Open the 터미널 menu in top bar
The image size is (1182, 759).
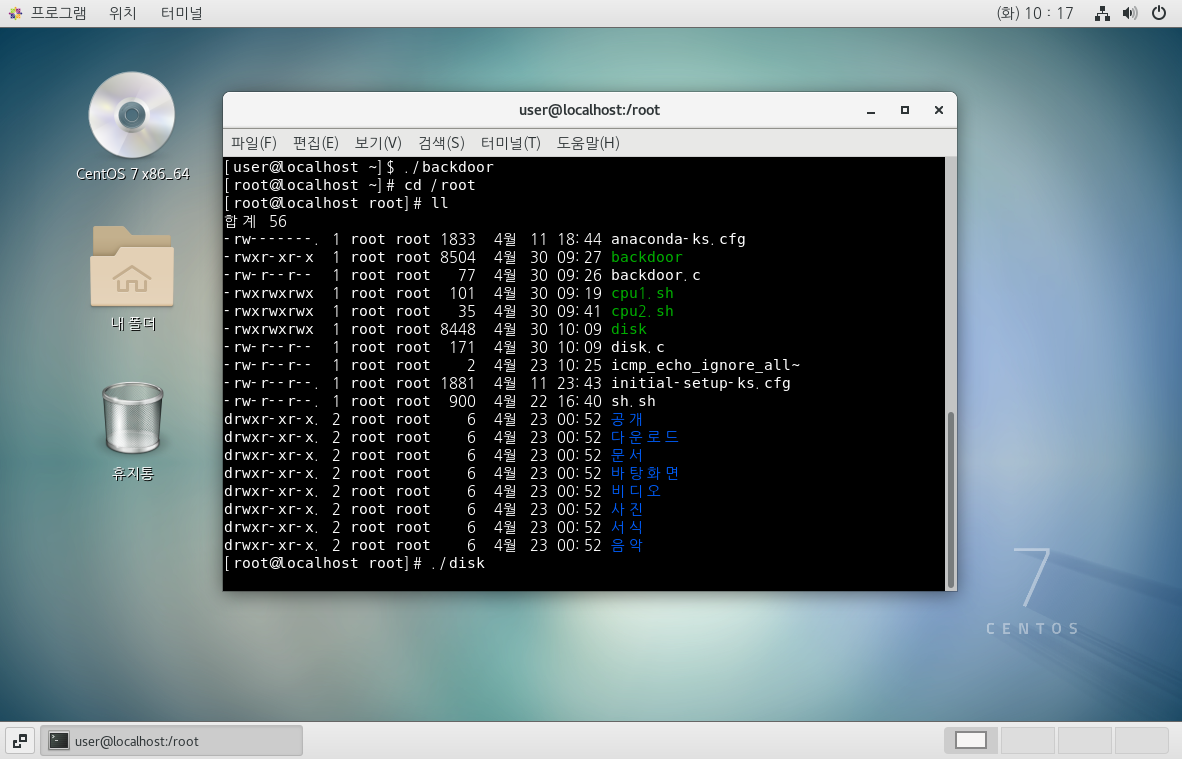[x=181, y=13]
